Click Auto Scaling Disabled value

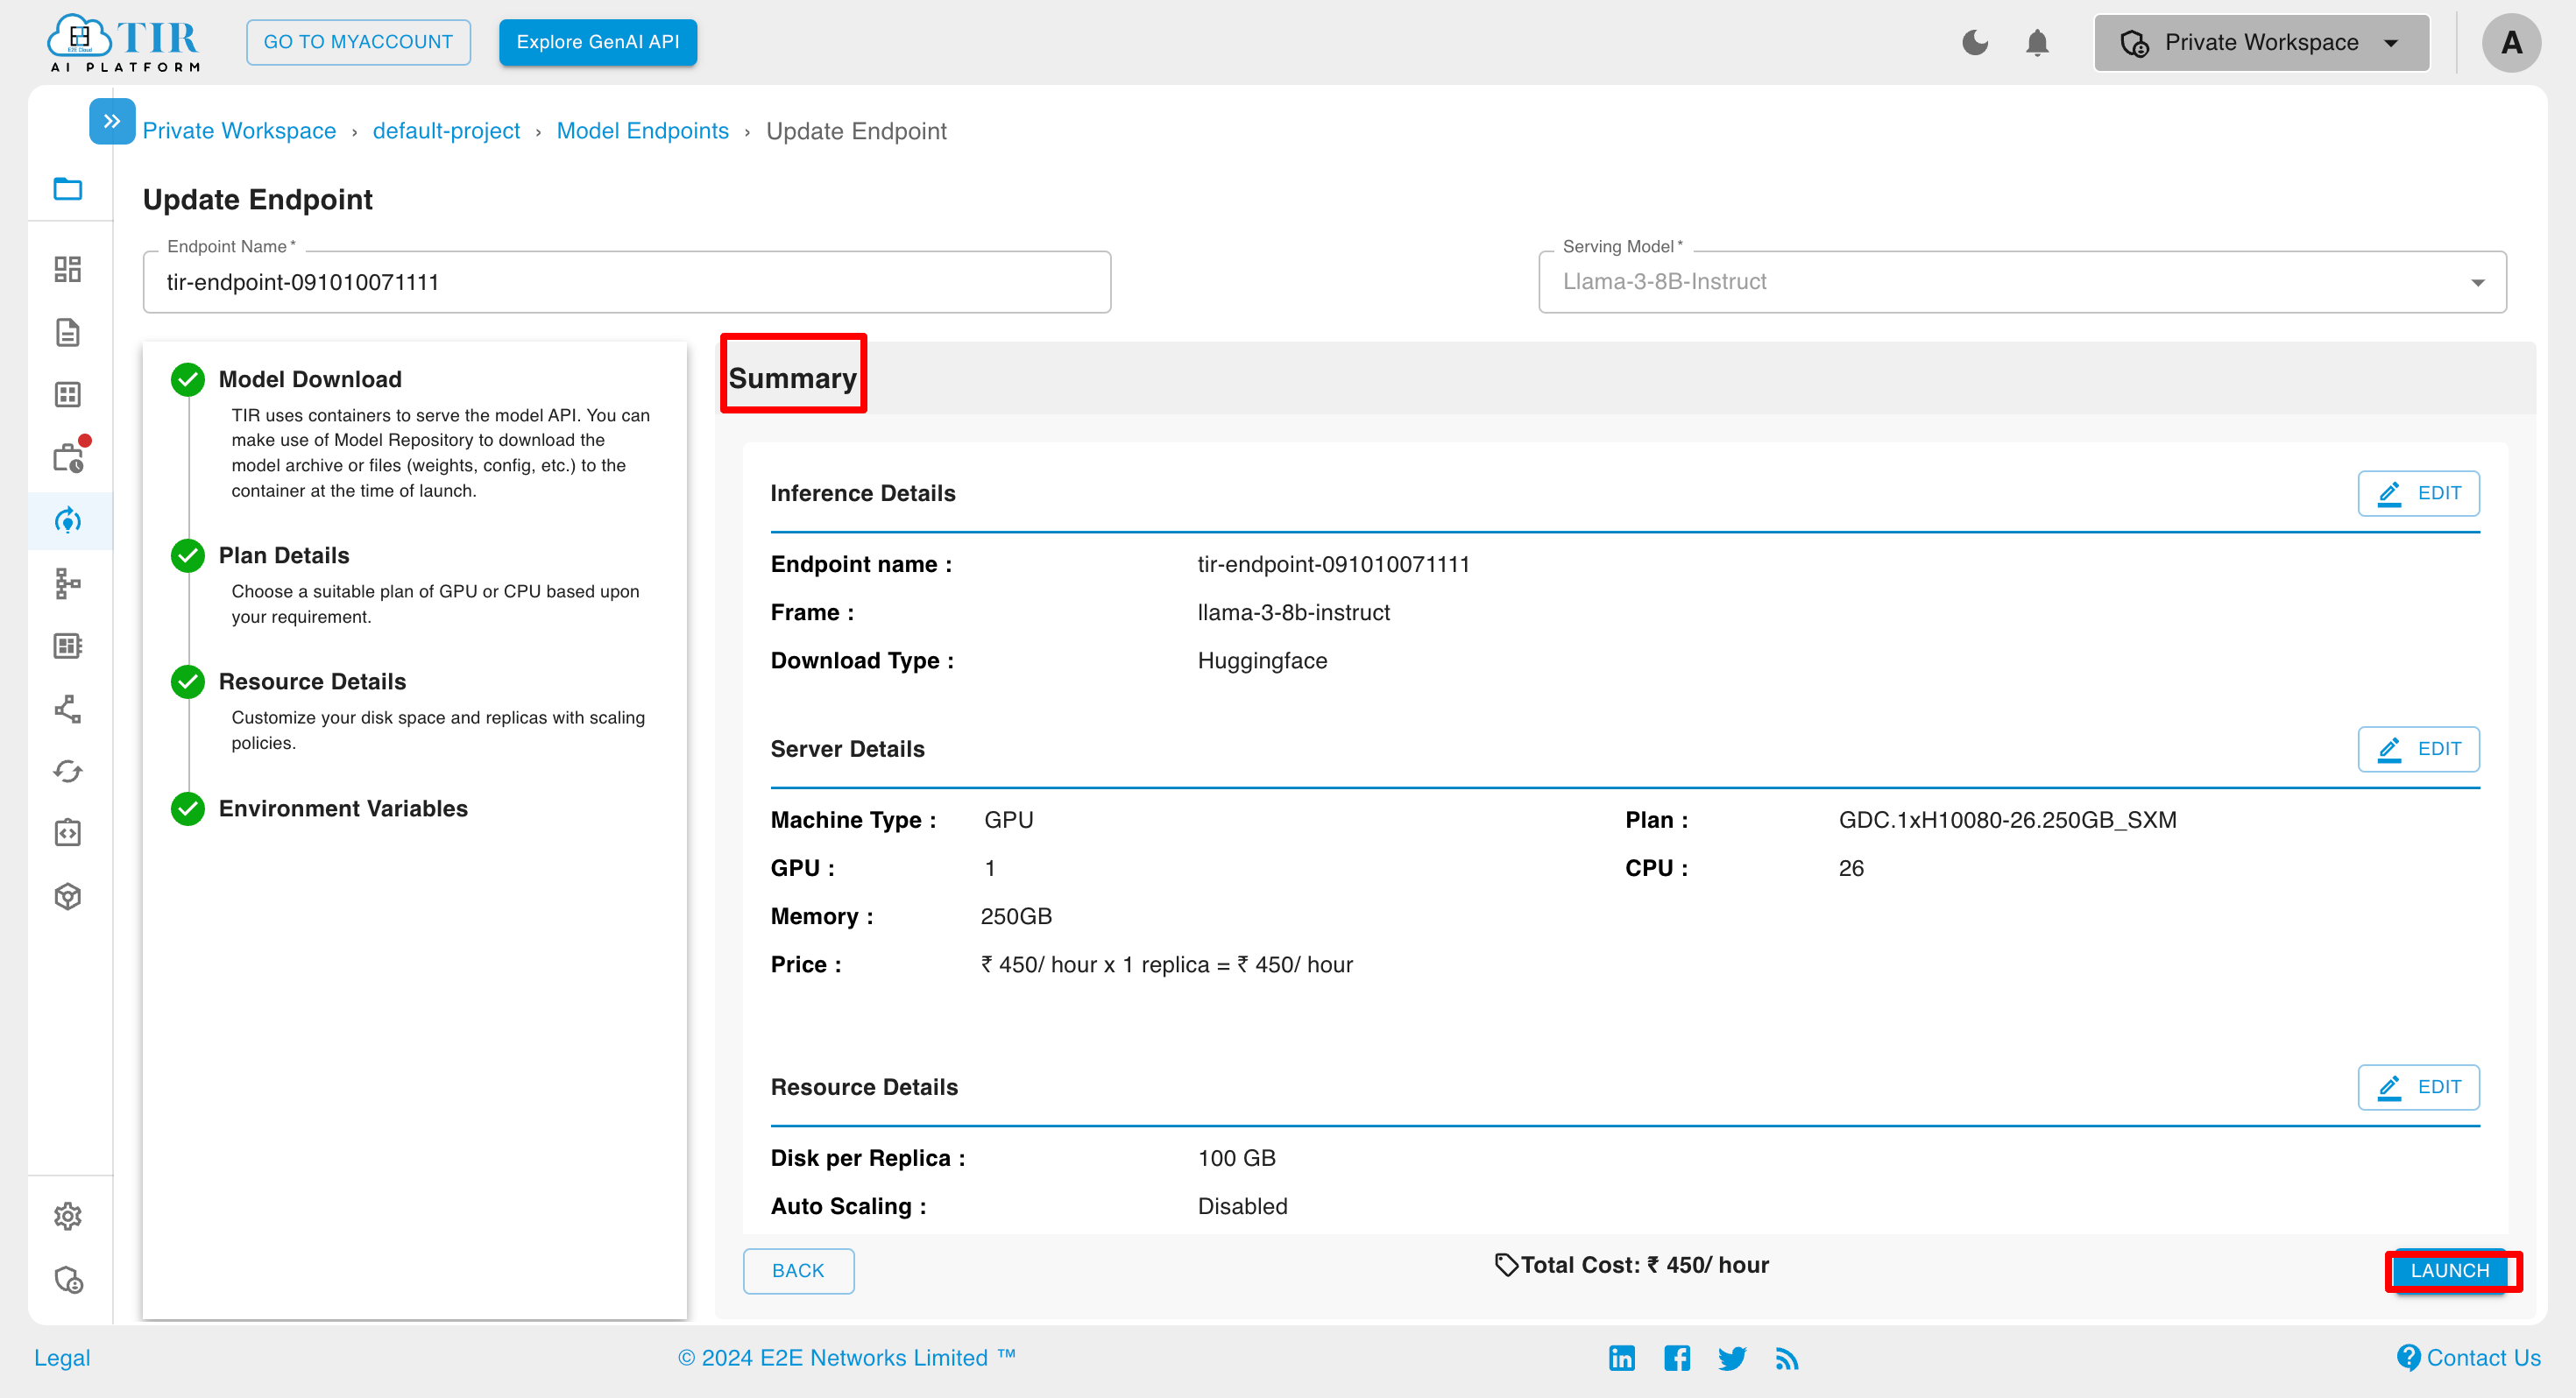pyautogui.click(x=1242, y=1206)
